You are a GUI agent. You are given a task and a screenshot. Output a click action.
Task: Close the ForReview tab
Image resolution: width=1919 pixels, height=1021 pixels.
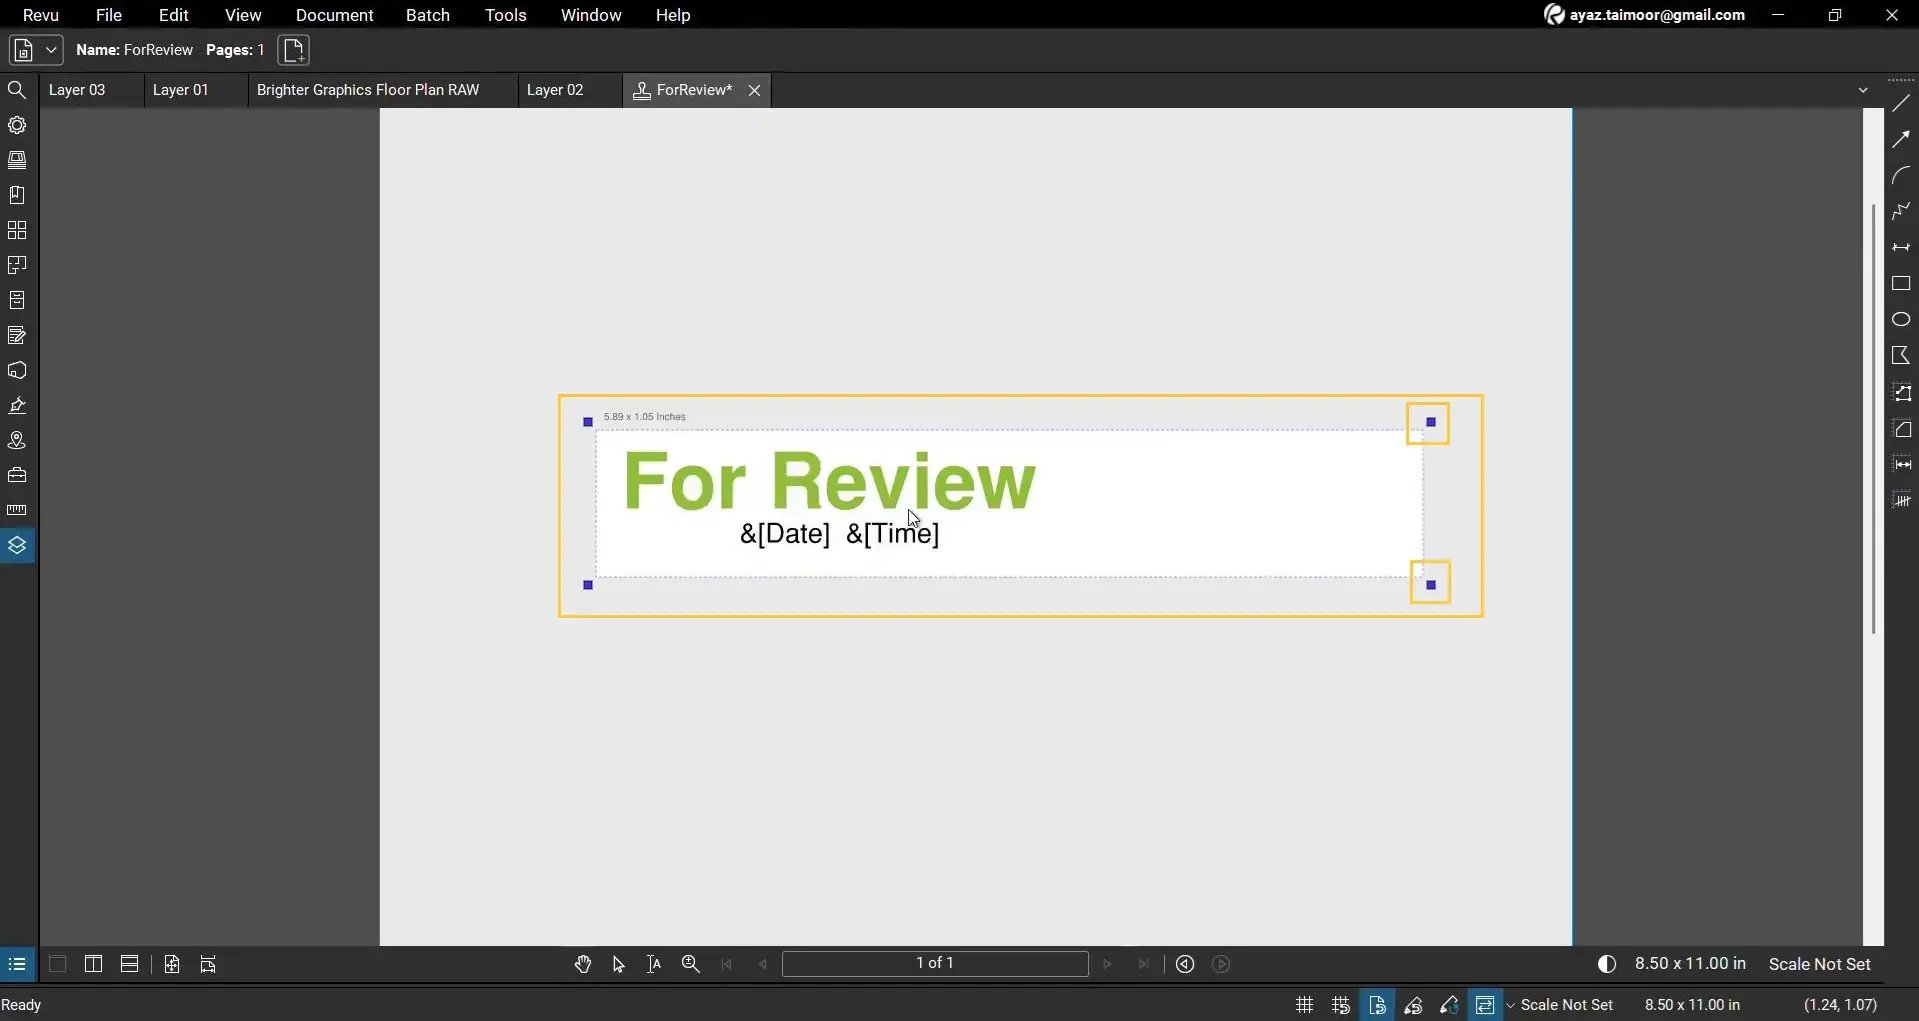[x=755, y=91]
